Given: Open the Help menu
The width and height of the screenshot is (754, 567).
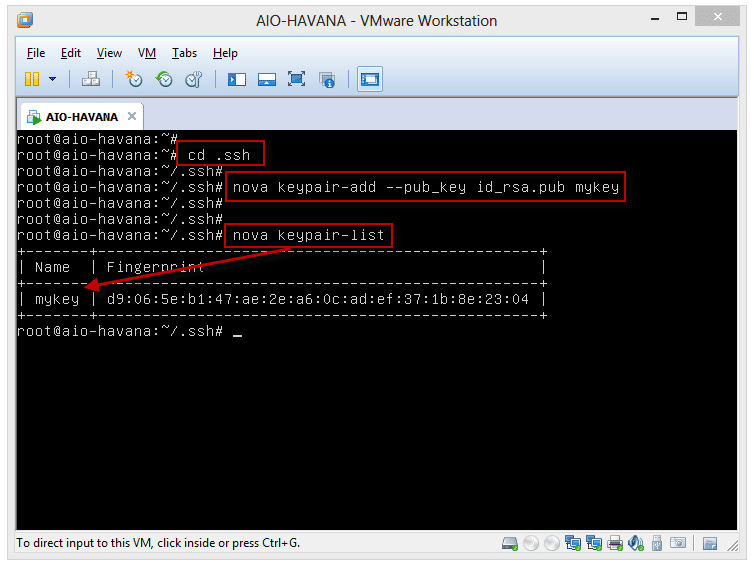Looking at the screenshot, I should pos(225,53).
